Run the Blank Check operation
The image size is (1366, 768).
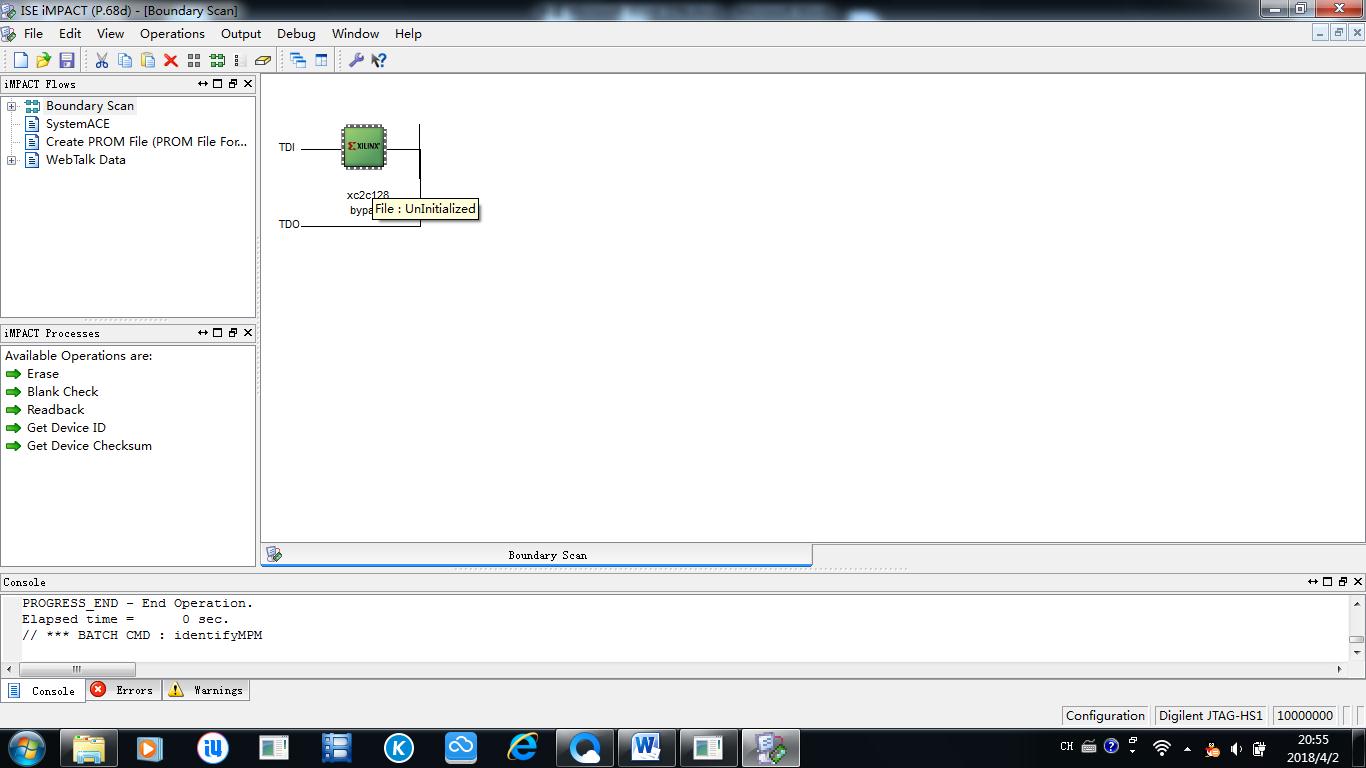[62, 392]
